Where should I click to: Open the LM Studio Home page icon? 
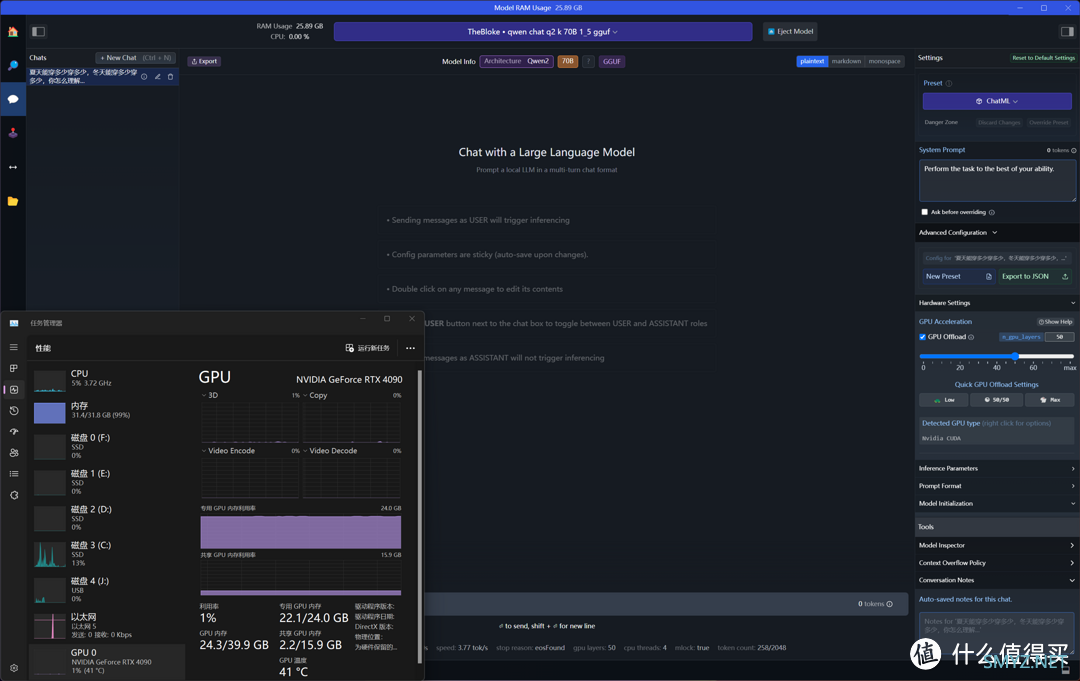[x=13, y=32]
